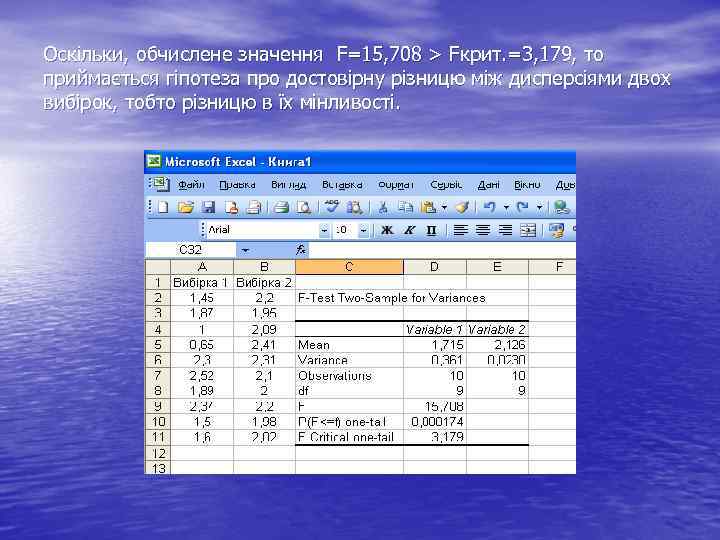Image resolution: width=720 pixels, height=540 pixels.
Task: Toggle align right
Action: tap(505, 230)
